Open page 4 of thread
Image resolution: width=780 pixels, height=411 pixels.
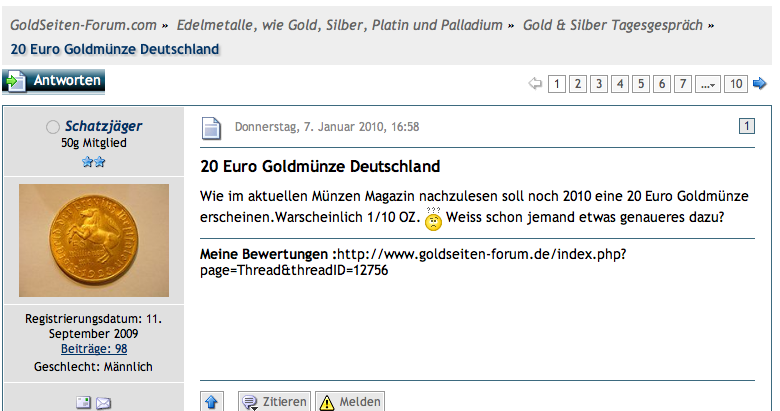point(620,84)
